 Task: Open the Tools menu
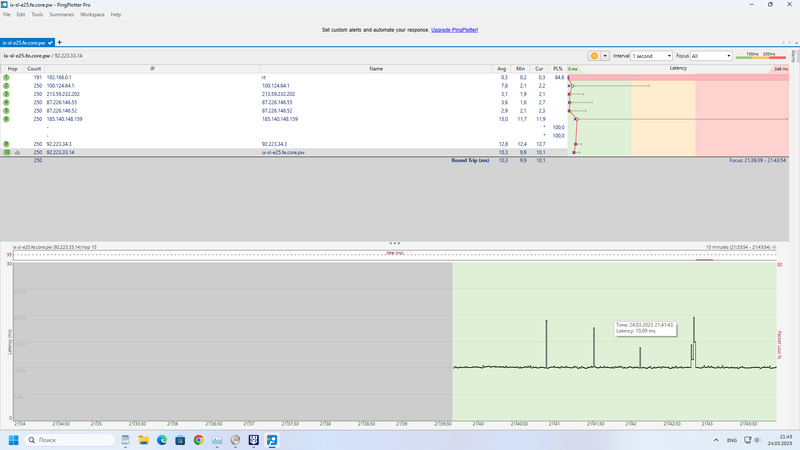coord(37,15)
